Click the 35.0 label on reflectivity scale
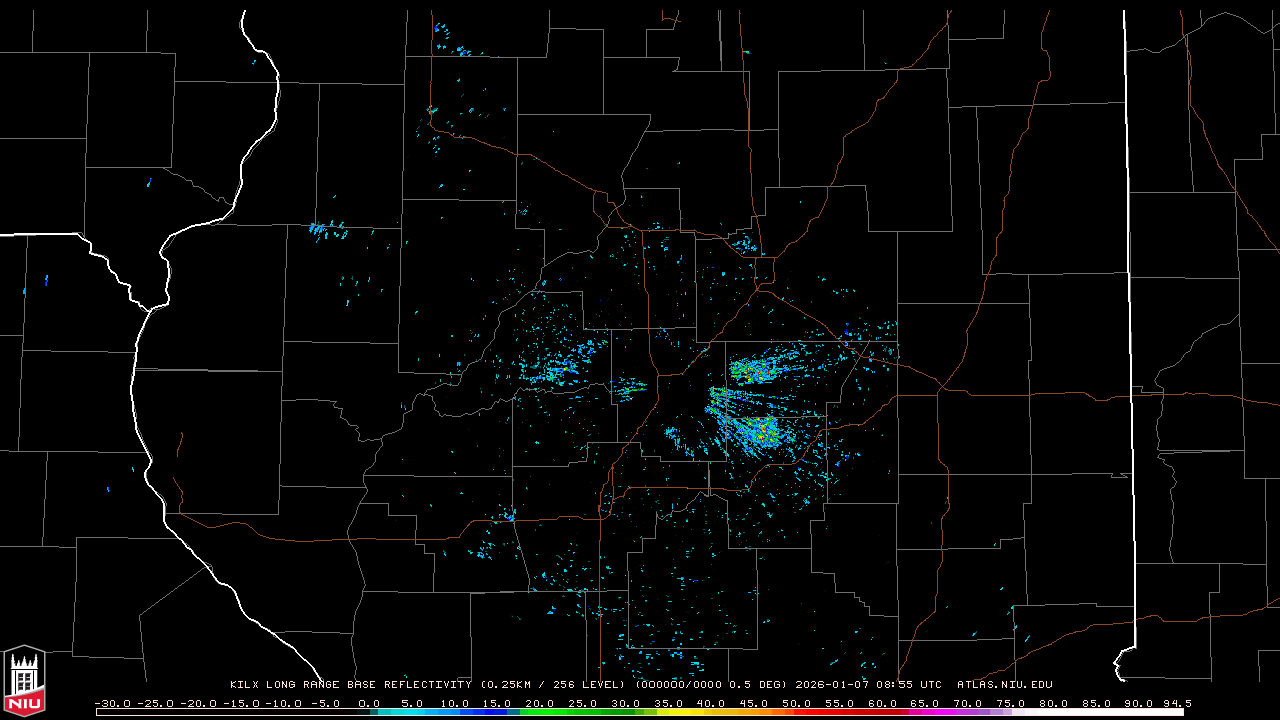This screenshot has width=1280, height=720. 668,703
